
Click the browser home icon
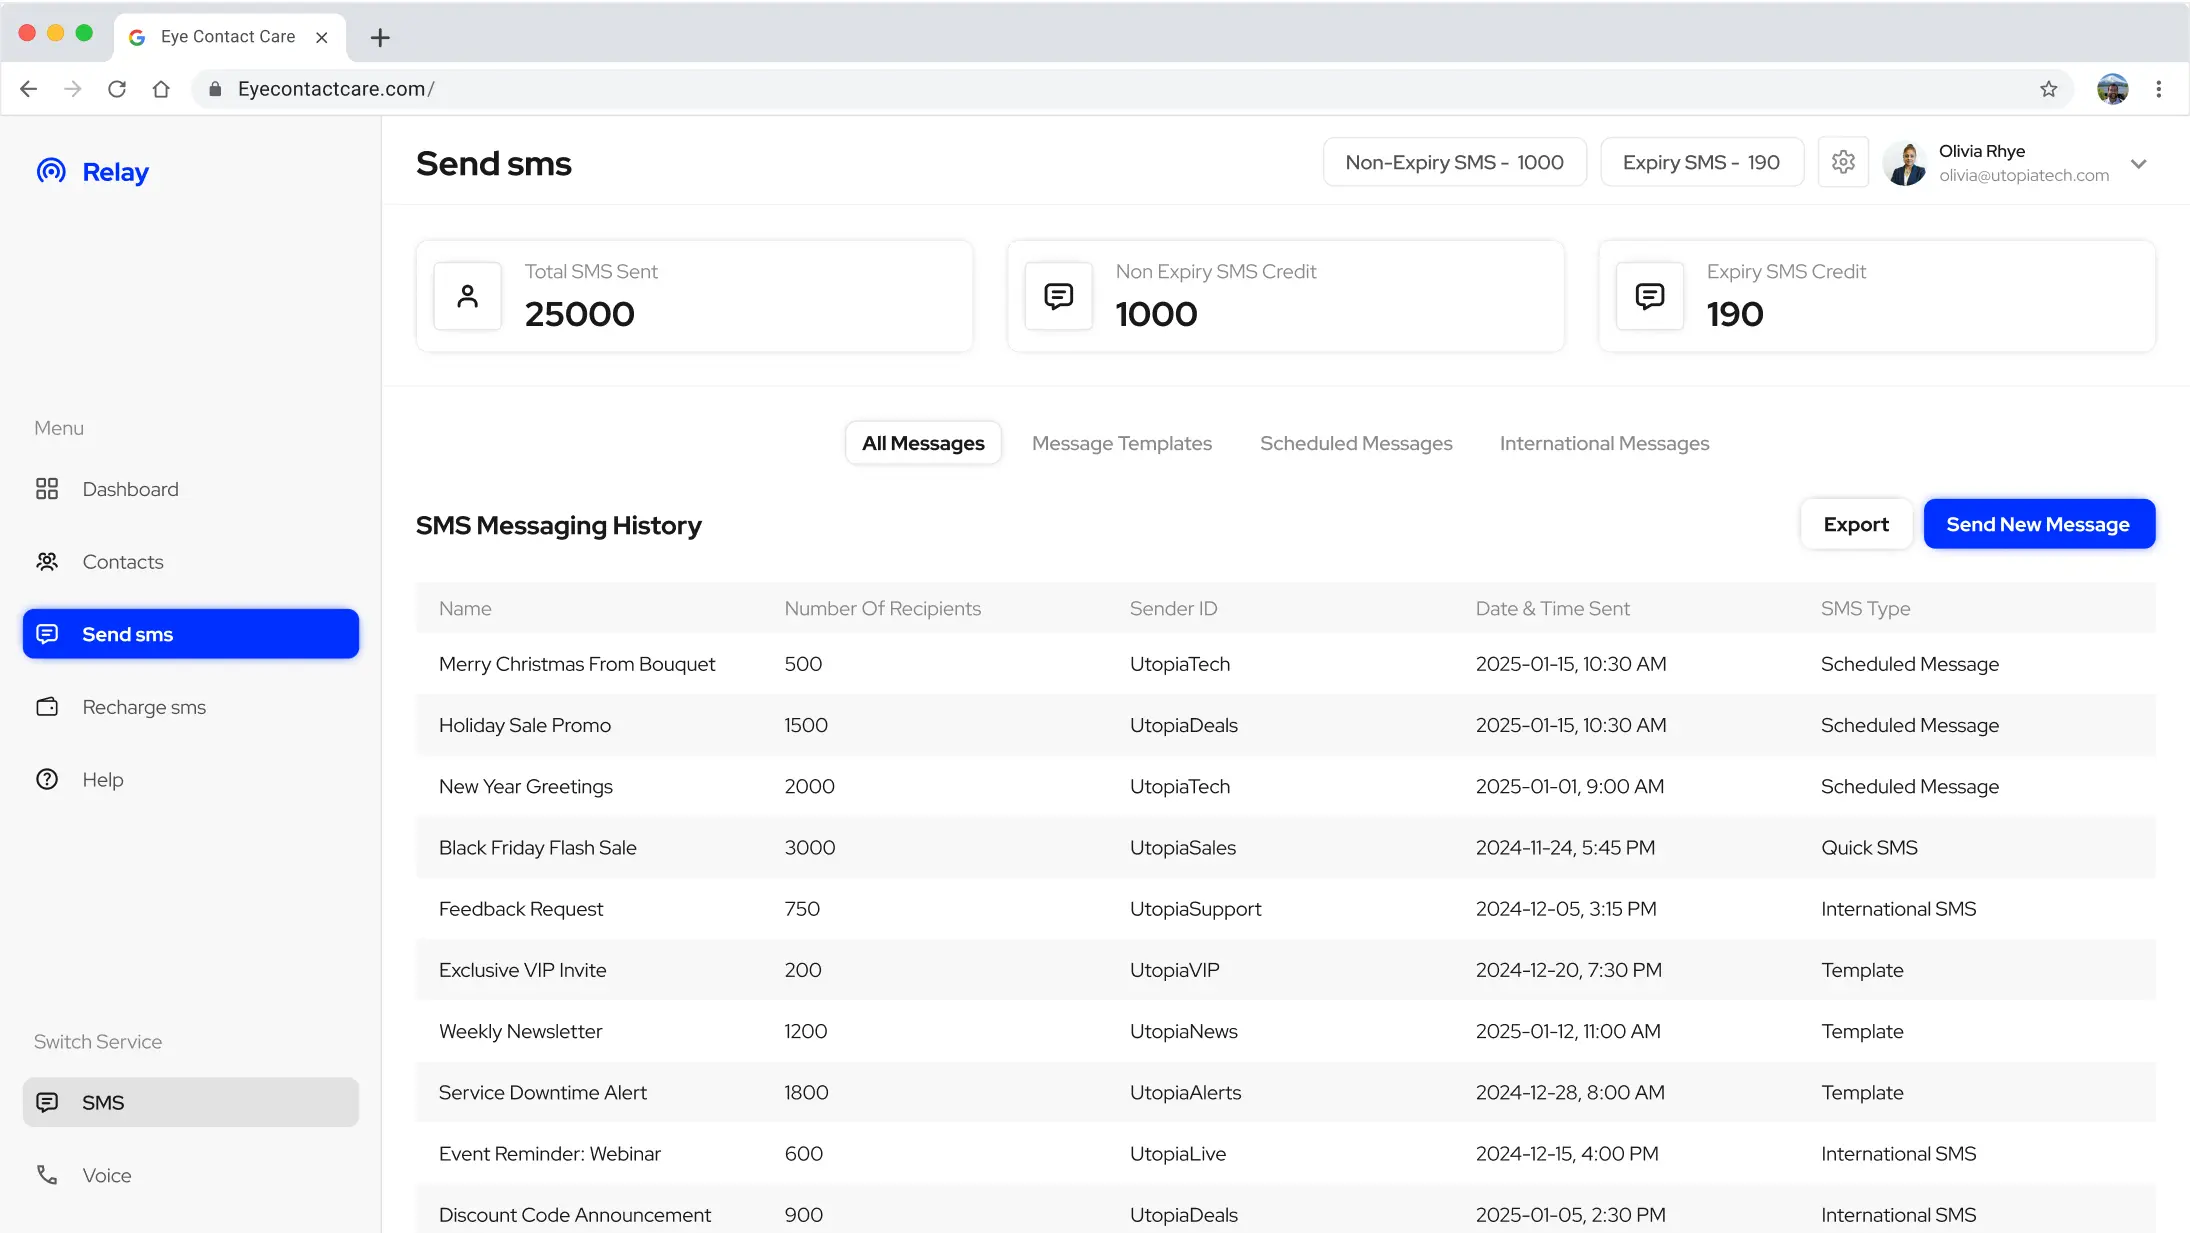[x=161, y=89]
